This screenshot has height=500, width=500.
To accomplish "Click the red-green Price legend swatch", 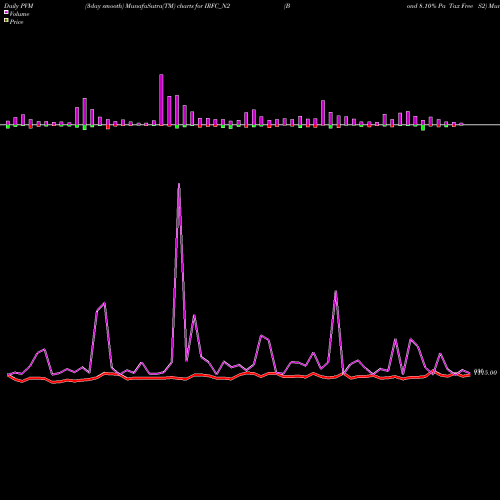I will (6, 20).
